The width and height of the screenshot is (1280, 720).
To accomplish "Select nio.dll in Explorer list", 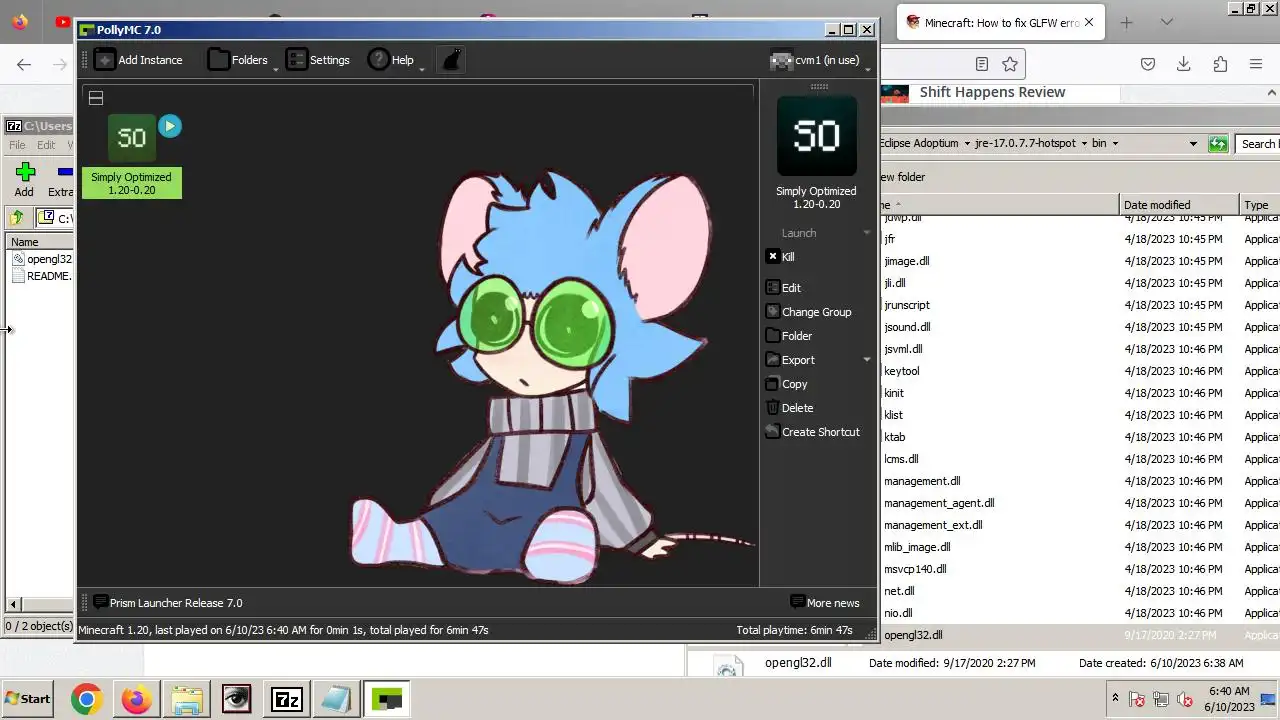I will tap(898, 613).
